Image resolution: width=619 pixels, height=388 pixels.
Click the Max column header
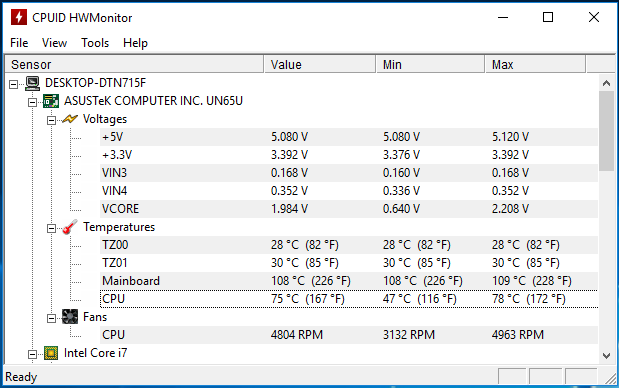(x=535, y=64)
